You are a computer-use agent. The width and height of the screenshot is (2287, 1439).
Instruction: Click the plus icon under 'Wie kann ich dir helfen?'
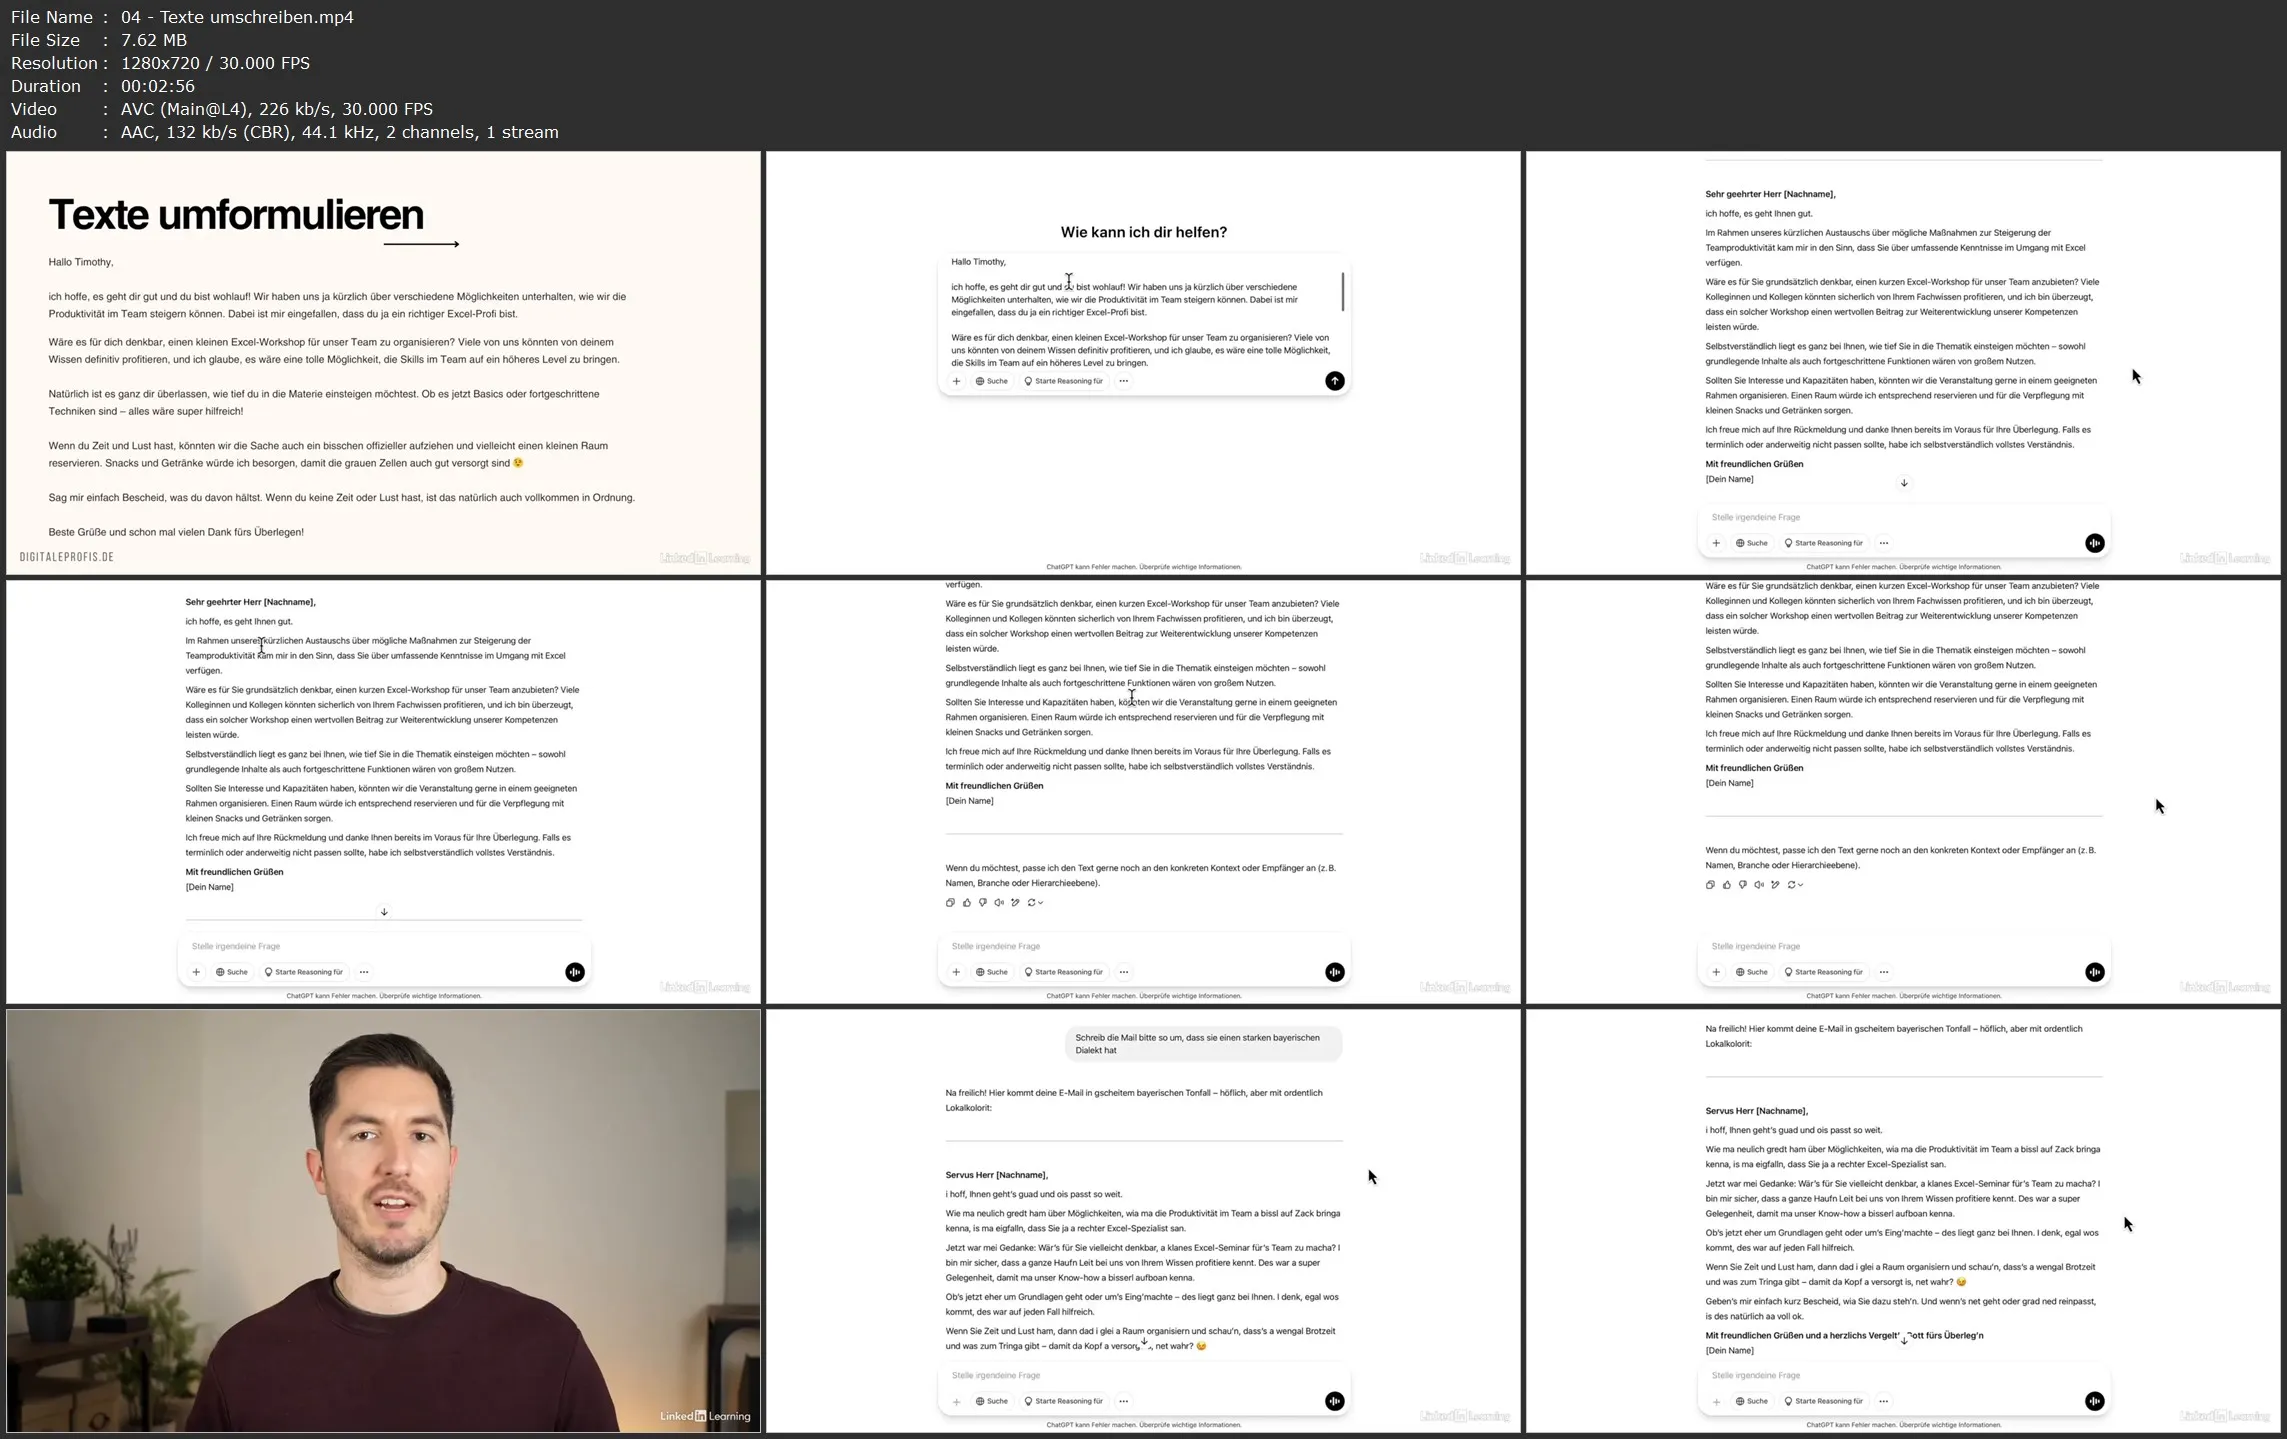pyautogui.click(x=956, y=381)
